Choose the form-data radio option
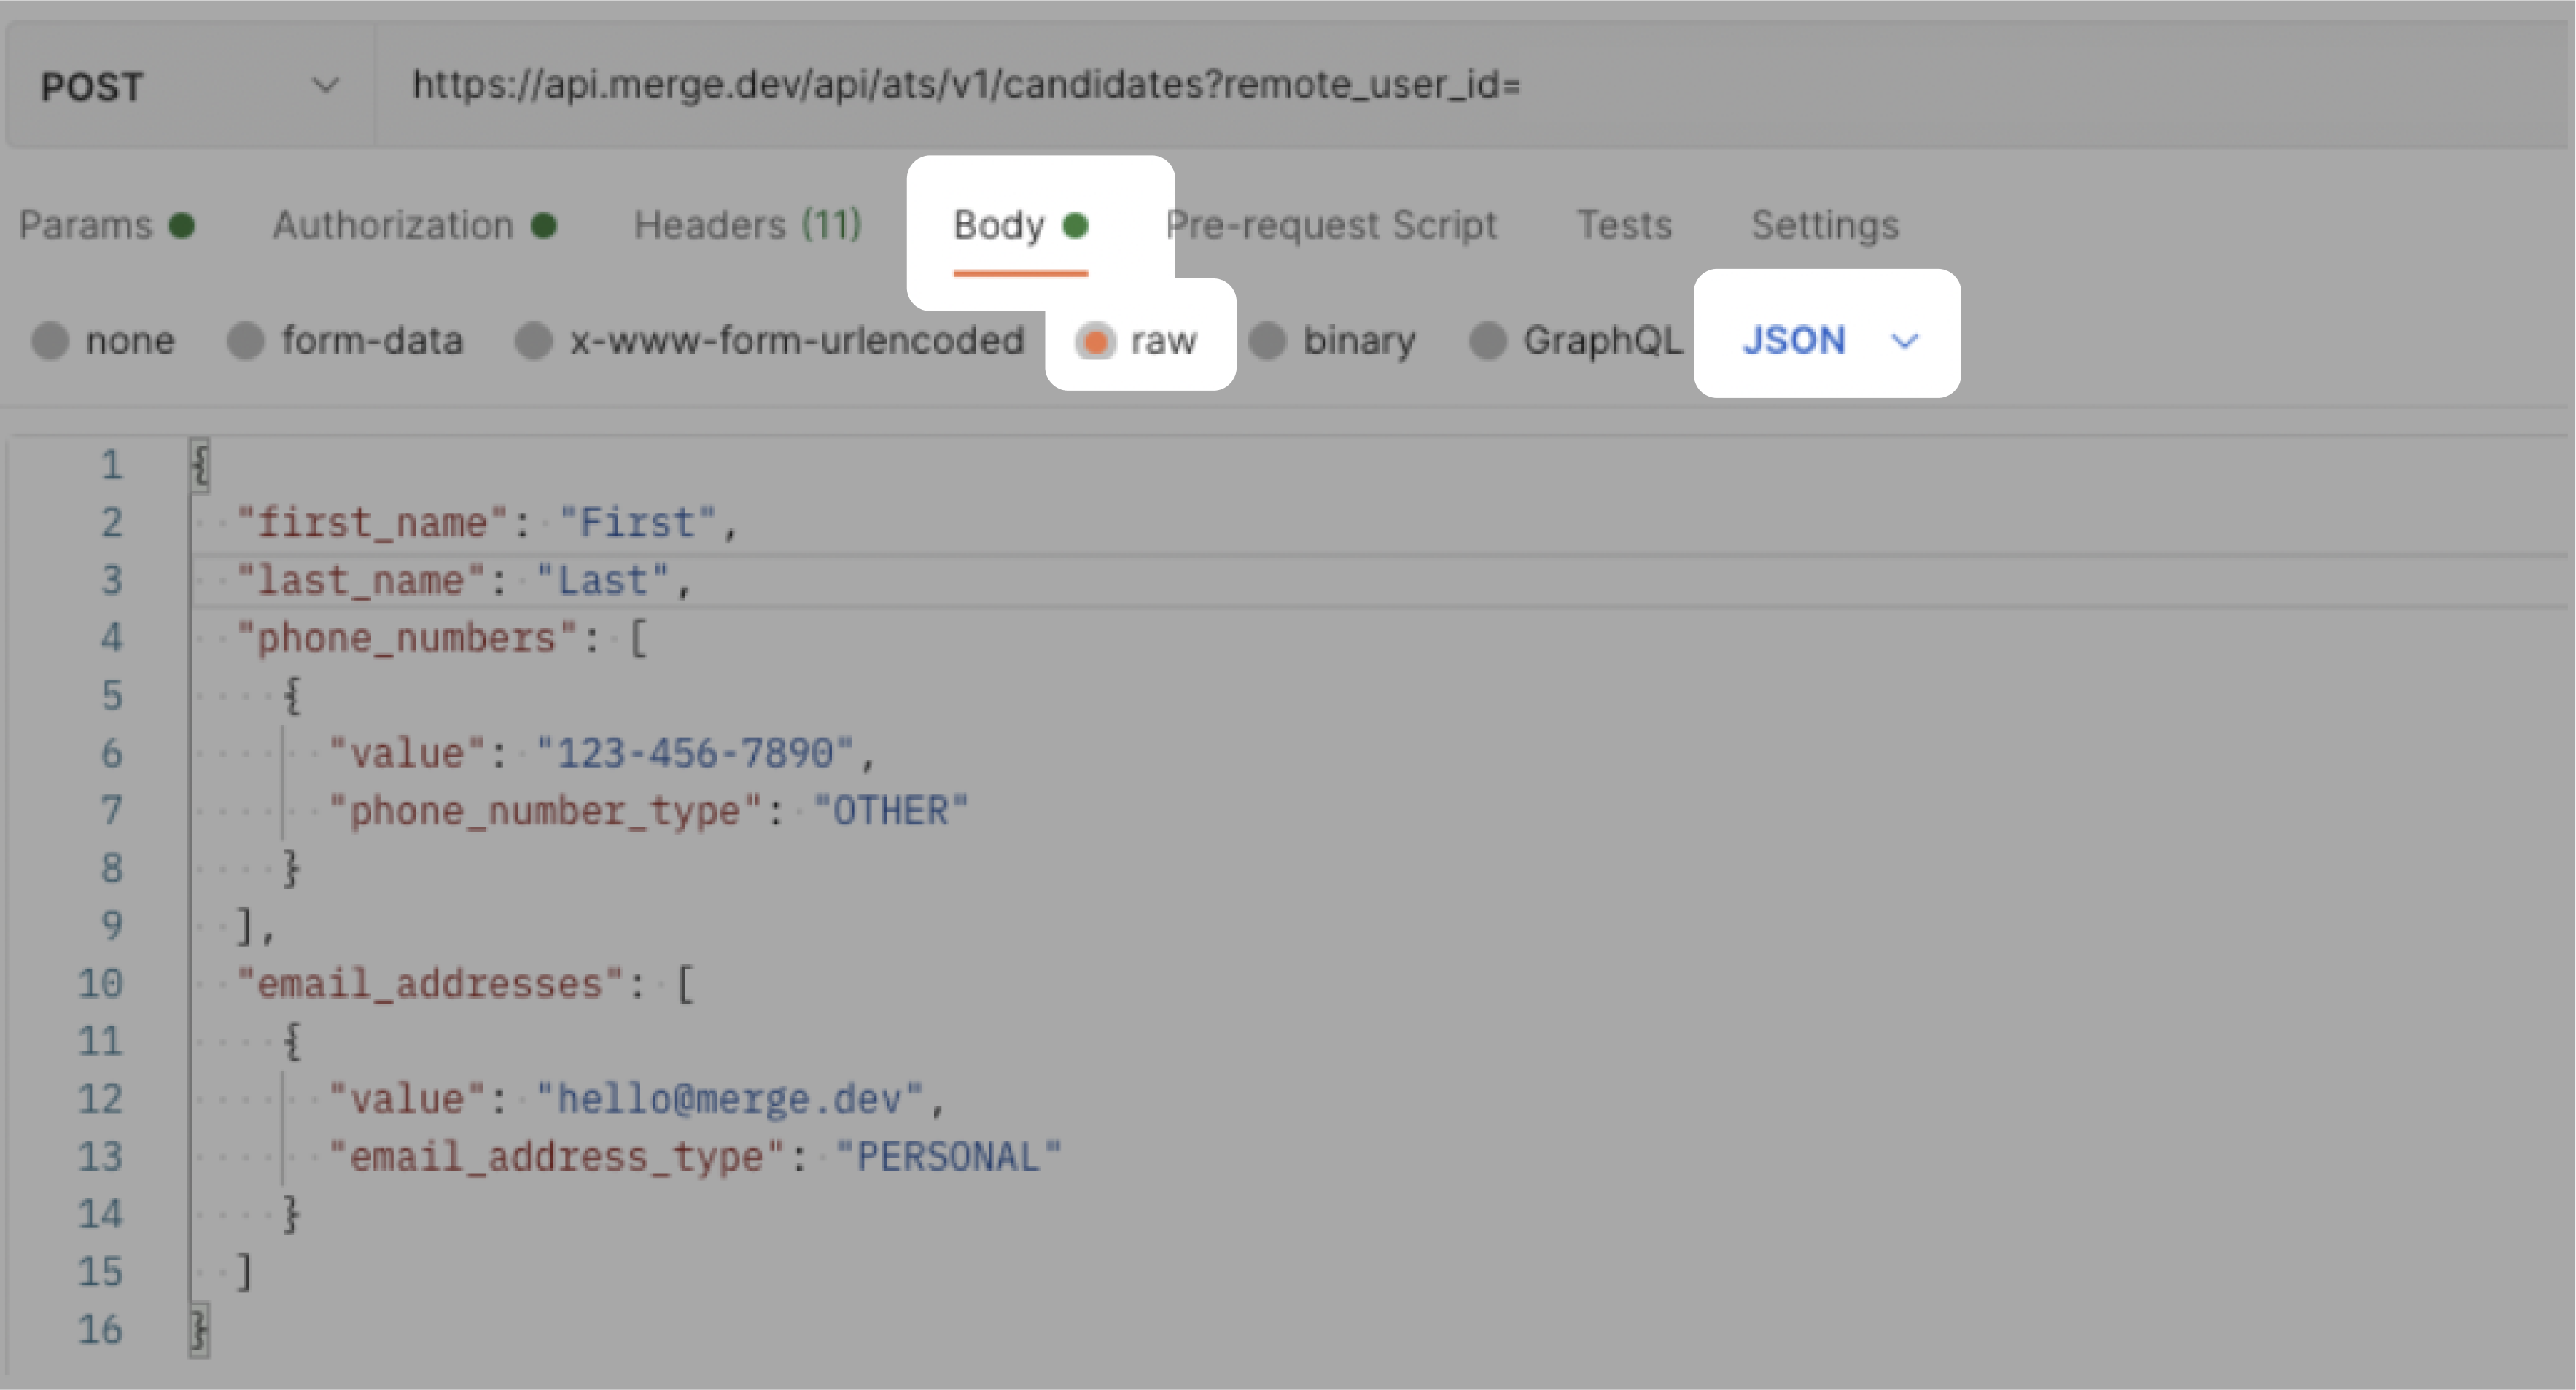Image resolution: width=2576 pixels, height=1390 pixels. click(246, 341)
